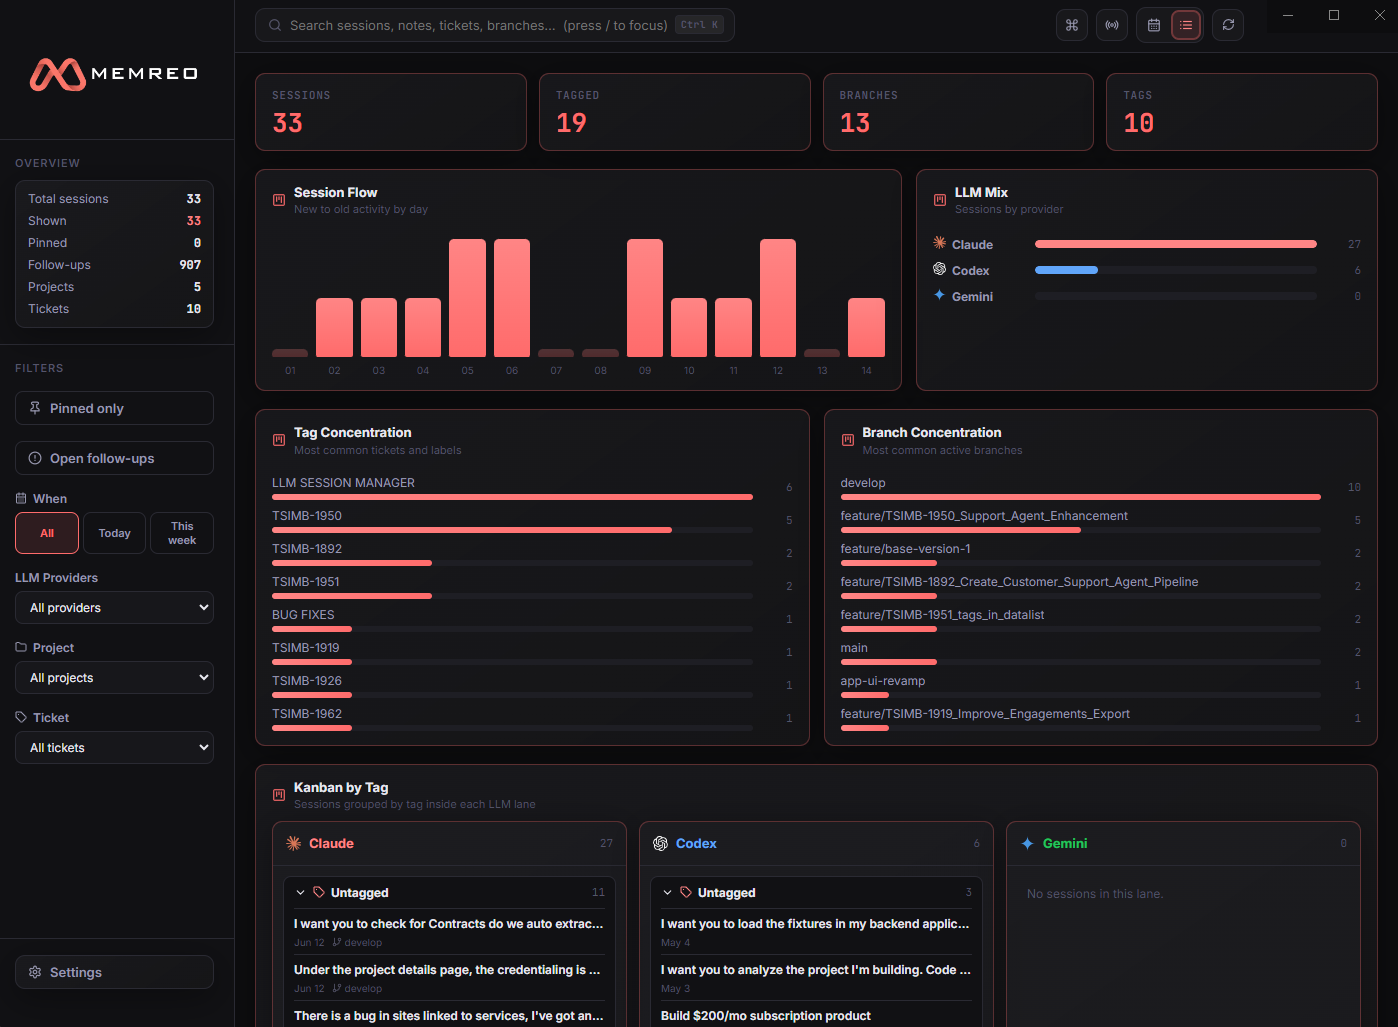Click the LLM SESSION MANAGER tag row
Screen dimensions: 1398x1027
(x=532, y=487)
